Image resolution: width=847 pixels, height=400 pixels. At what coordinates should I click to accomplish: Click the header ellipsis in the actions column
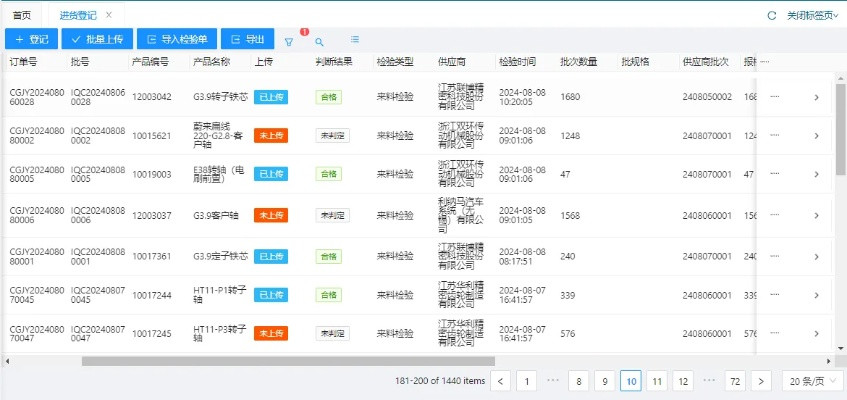(765, 62)
